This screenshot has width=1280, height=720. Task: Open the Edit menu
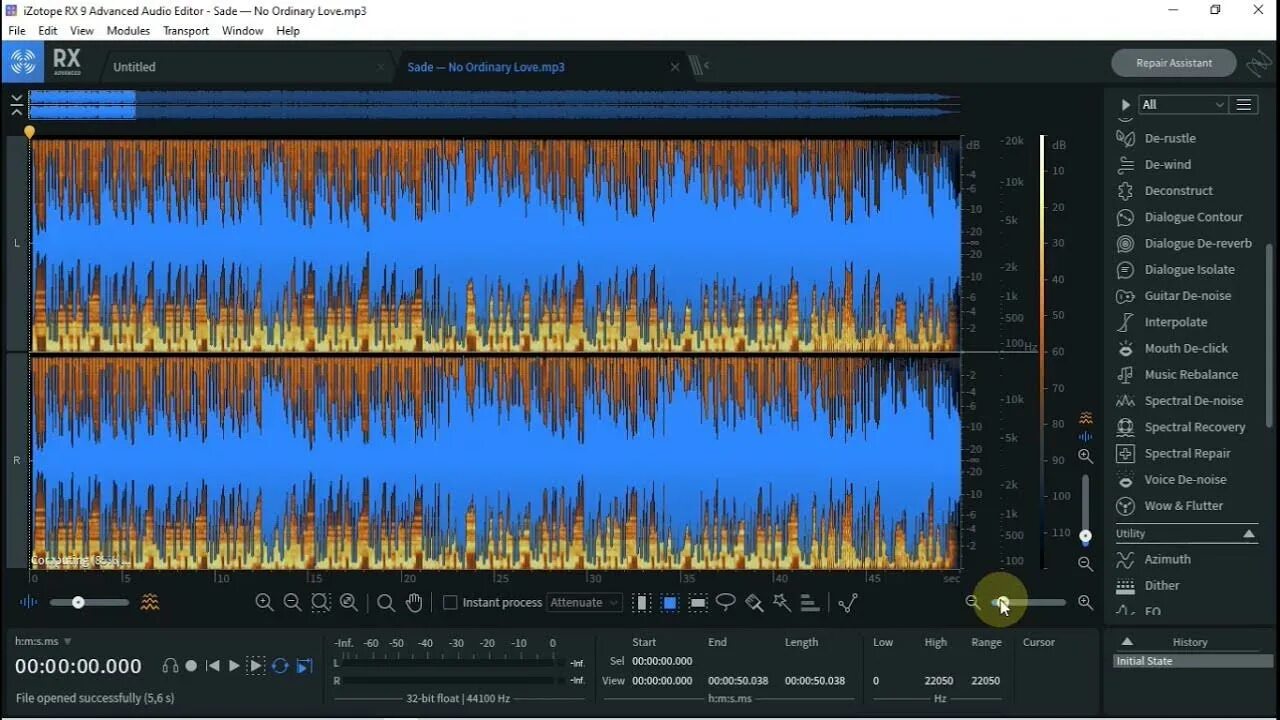click(x=48, y=31)
